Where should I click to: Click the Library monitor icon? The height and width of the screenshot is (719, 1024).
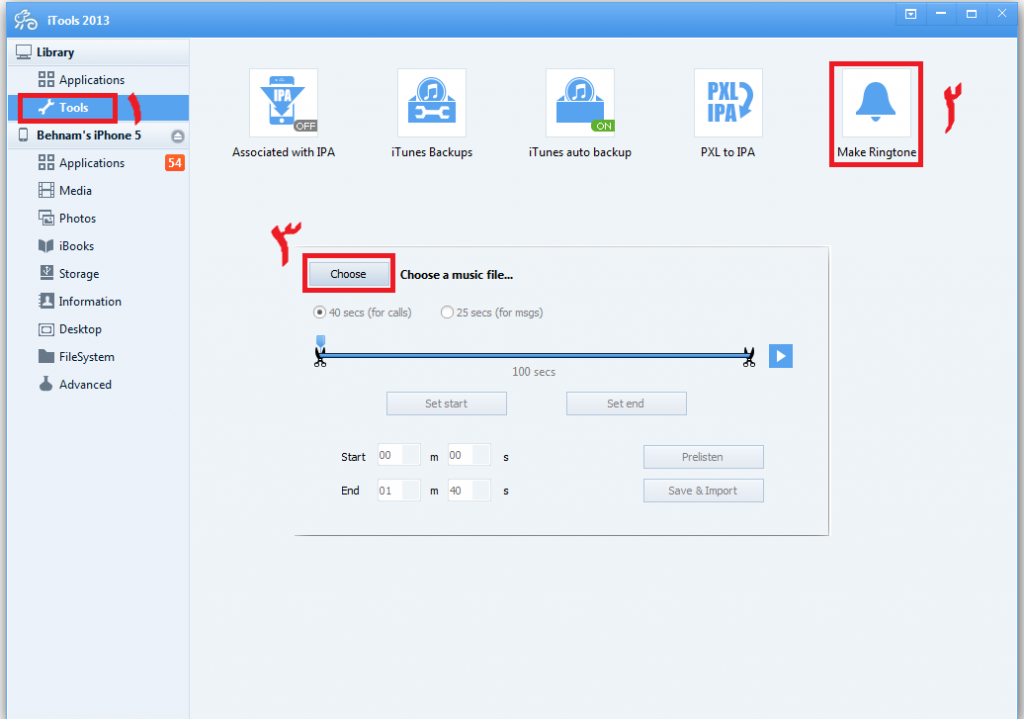coord(24,52)
